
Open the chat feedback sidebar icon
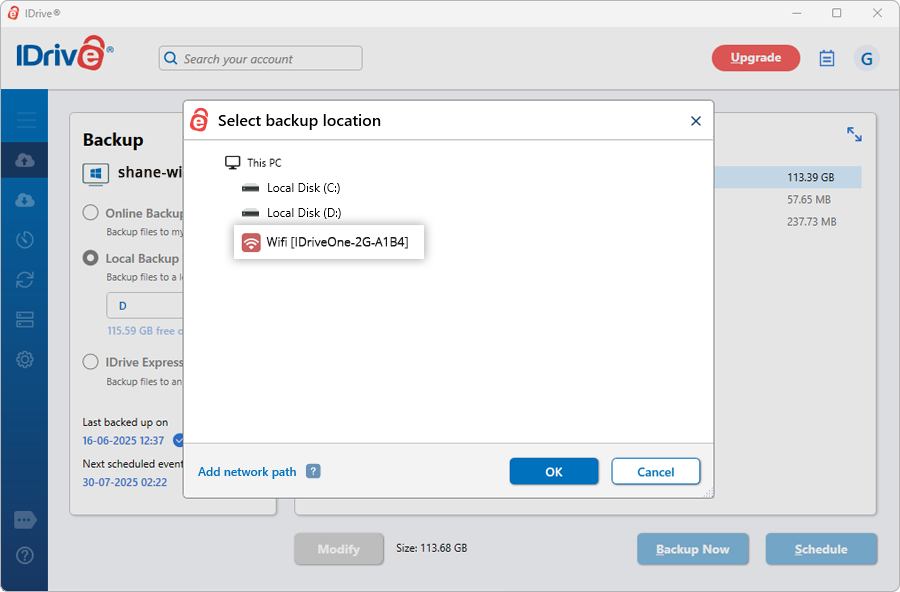25,520
